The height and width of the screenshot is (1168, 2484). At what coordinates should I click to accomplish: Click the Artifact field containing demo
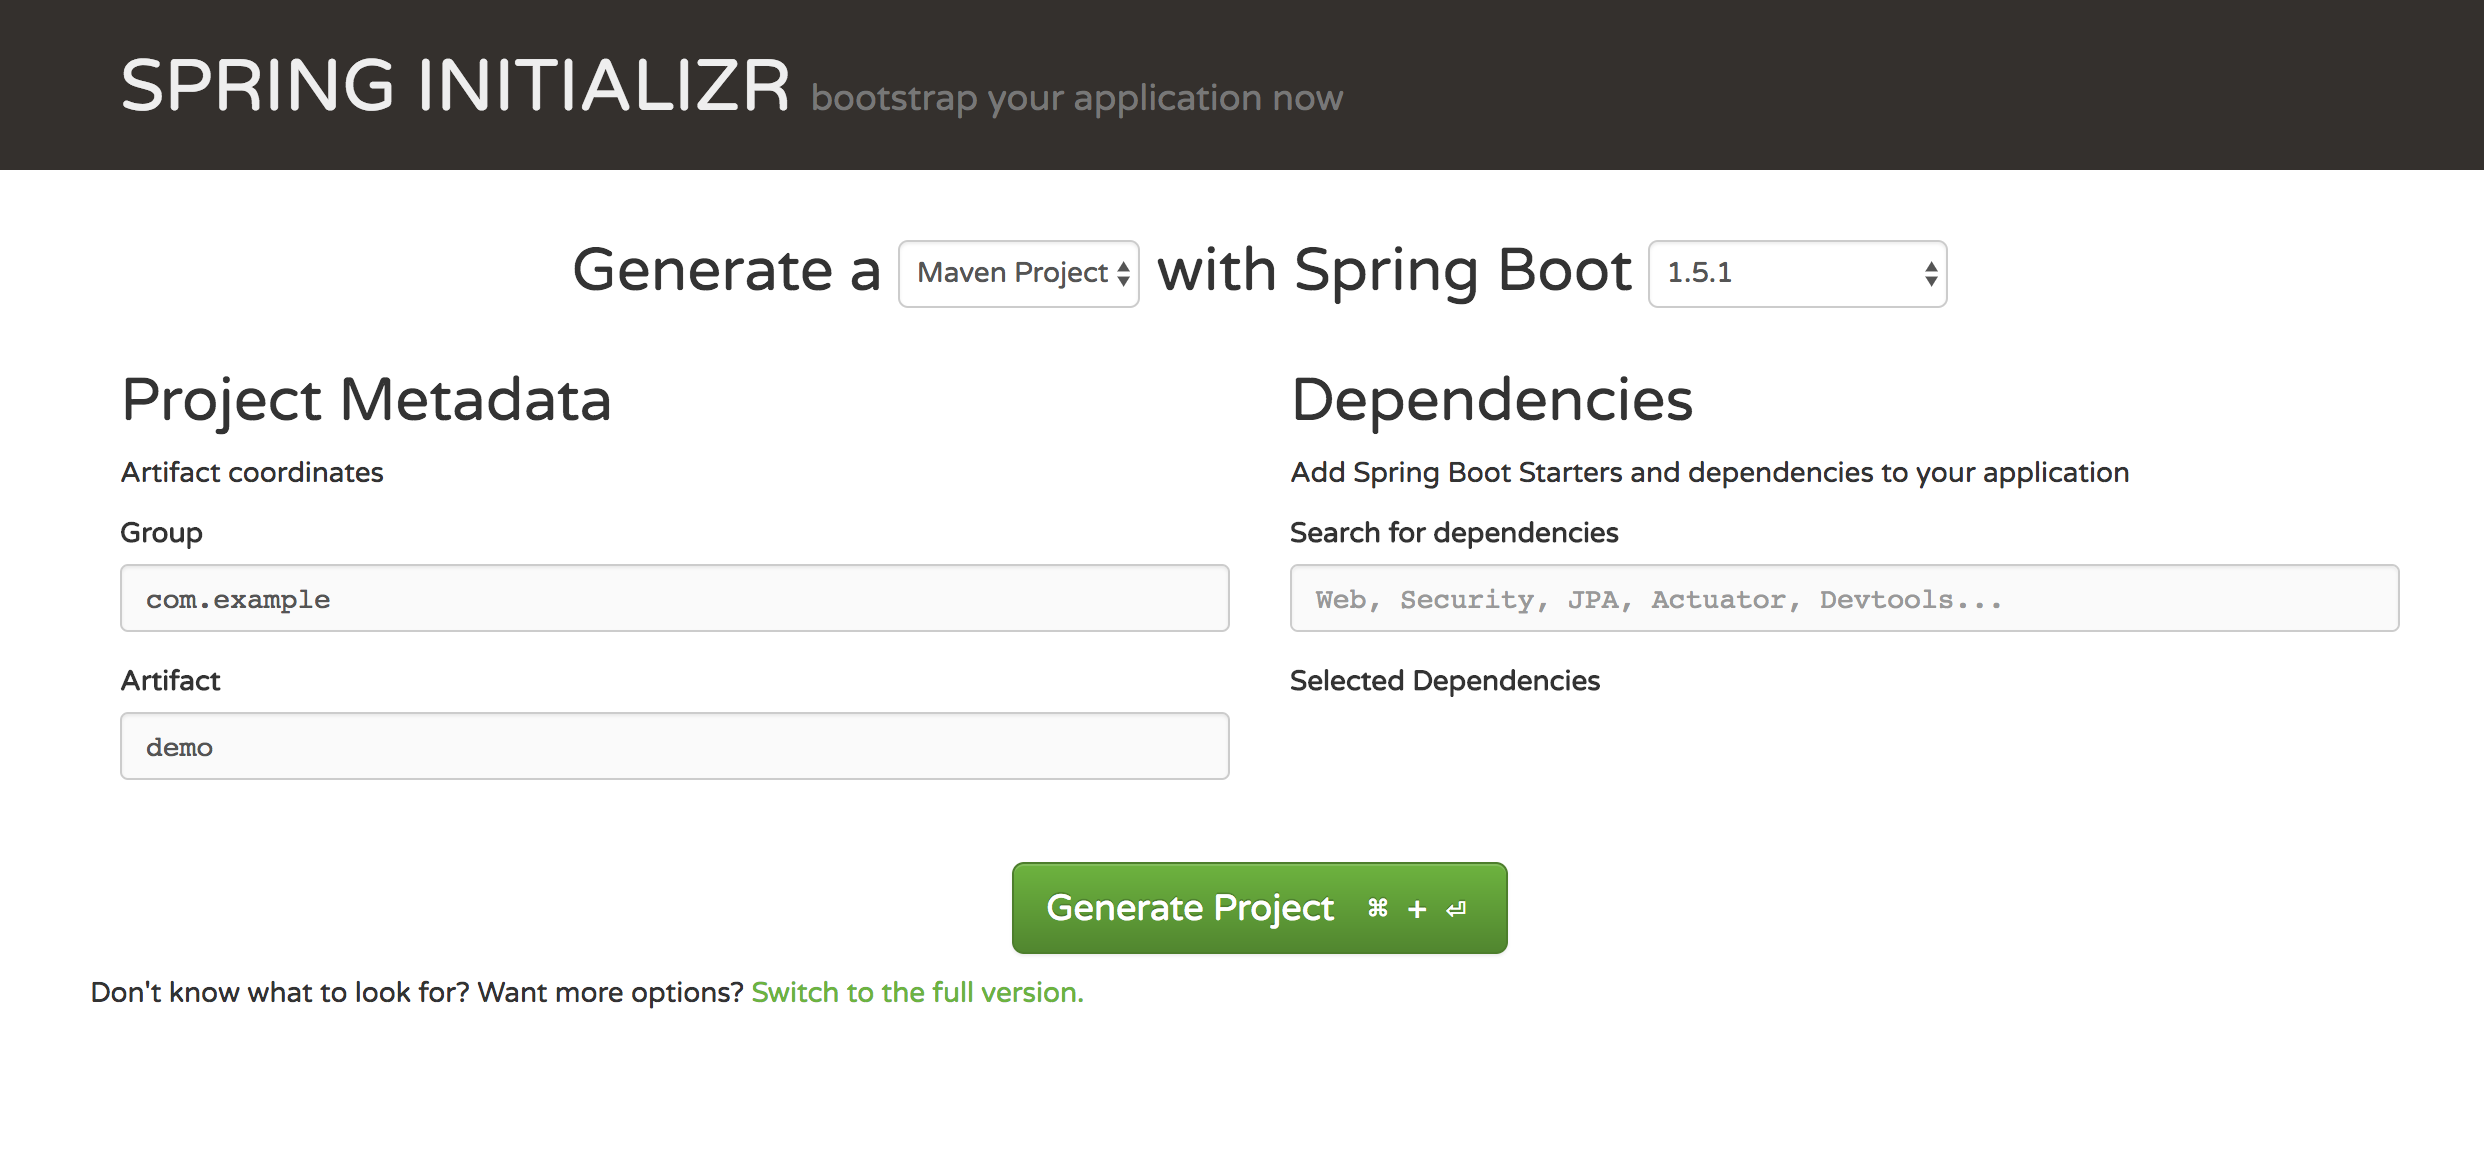point(674,746)
